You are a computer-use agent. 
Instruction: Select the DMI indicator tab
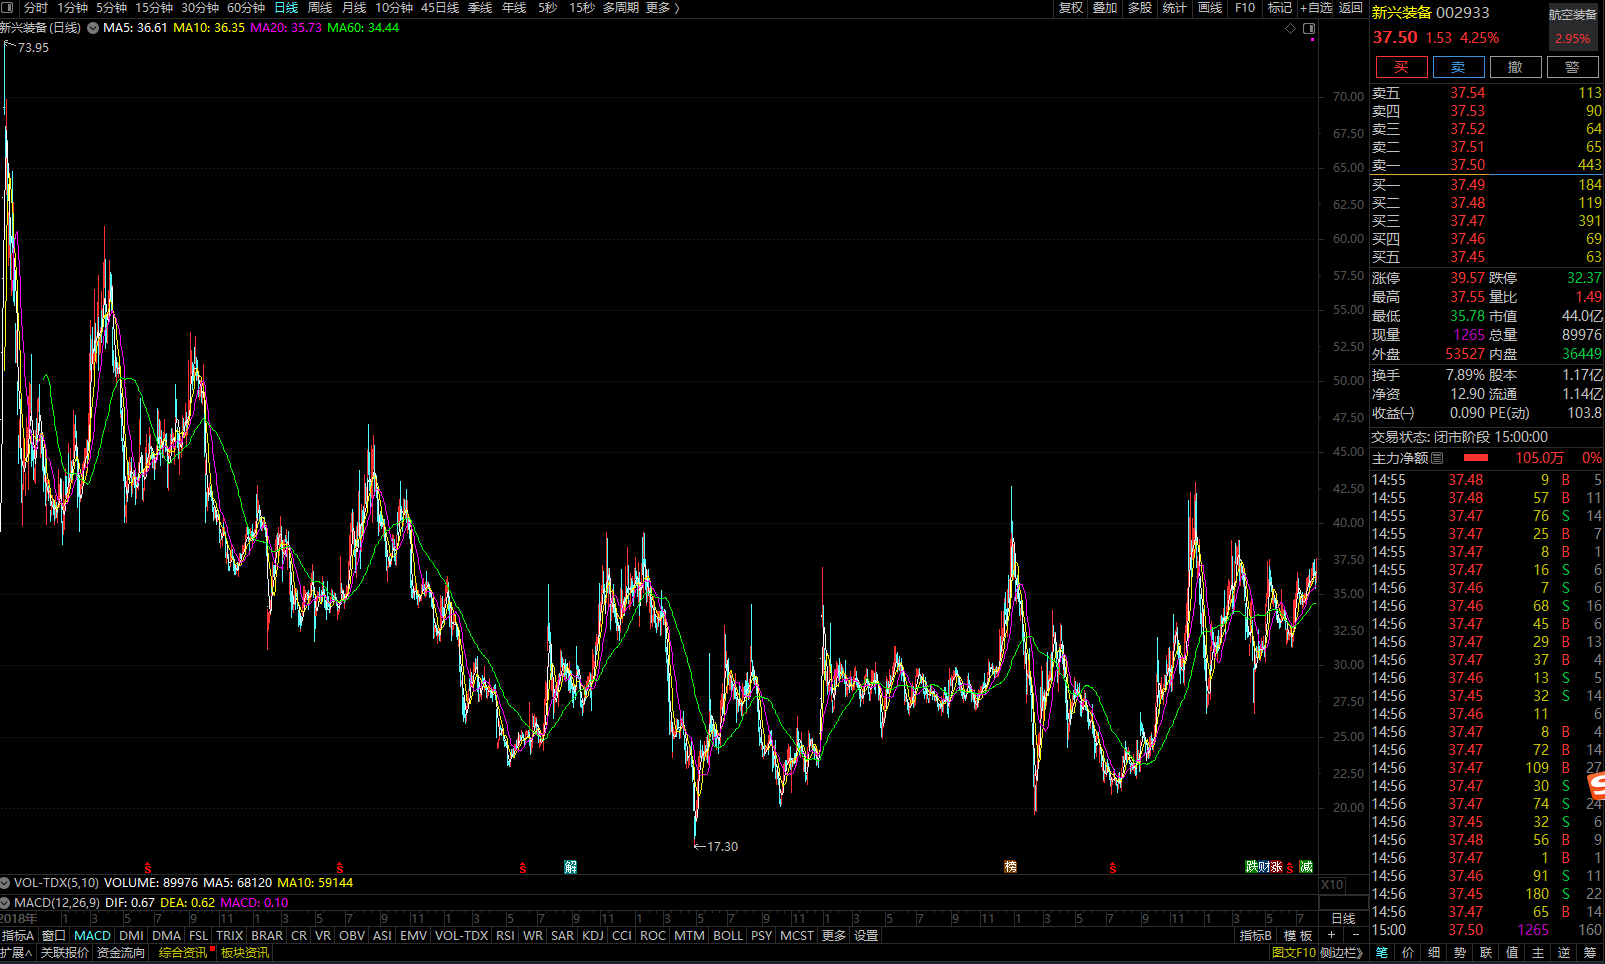click(x=131, y=936)
